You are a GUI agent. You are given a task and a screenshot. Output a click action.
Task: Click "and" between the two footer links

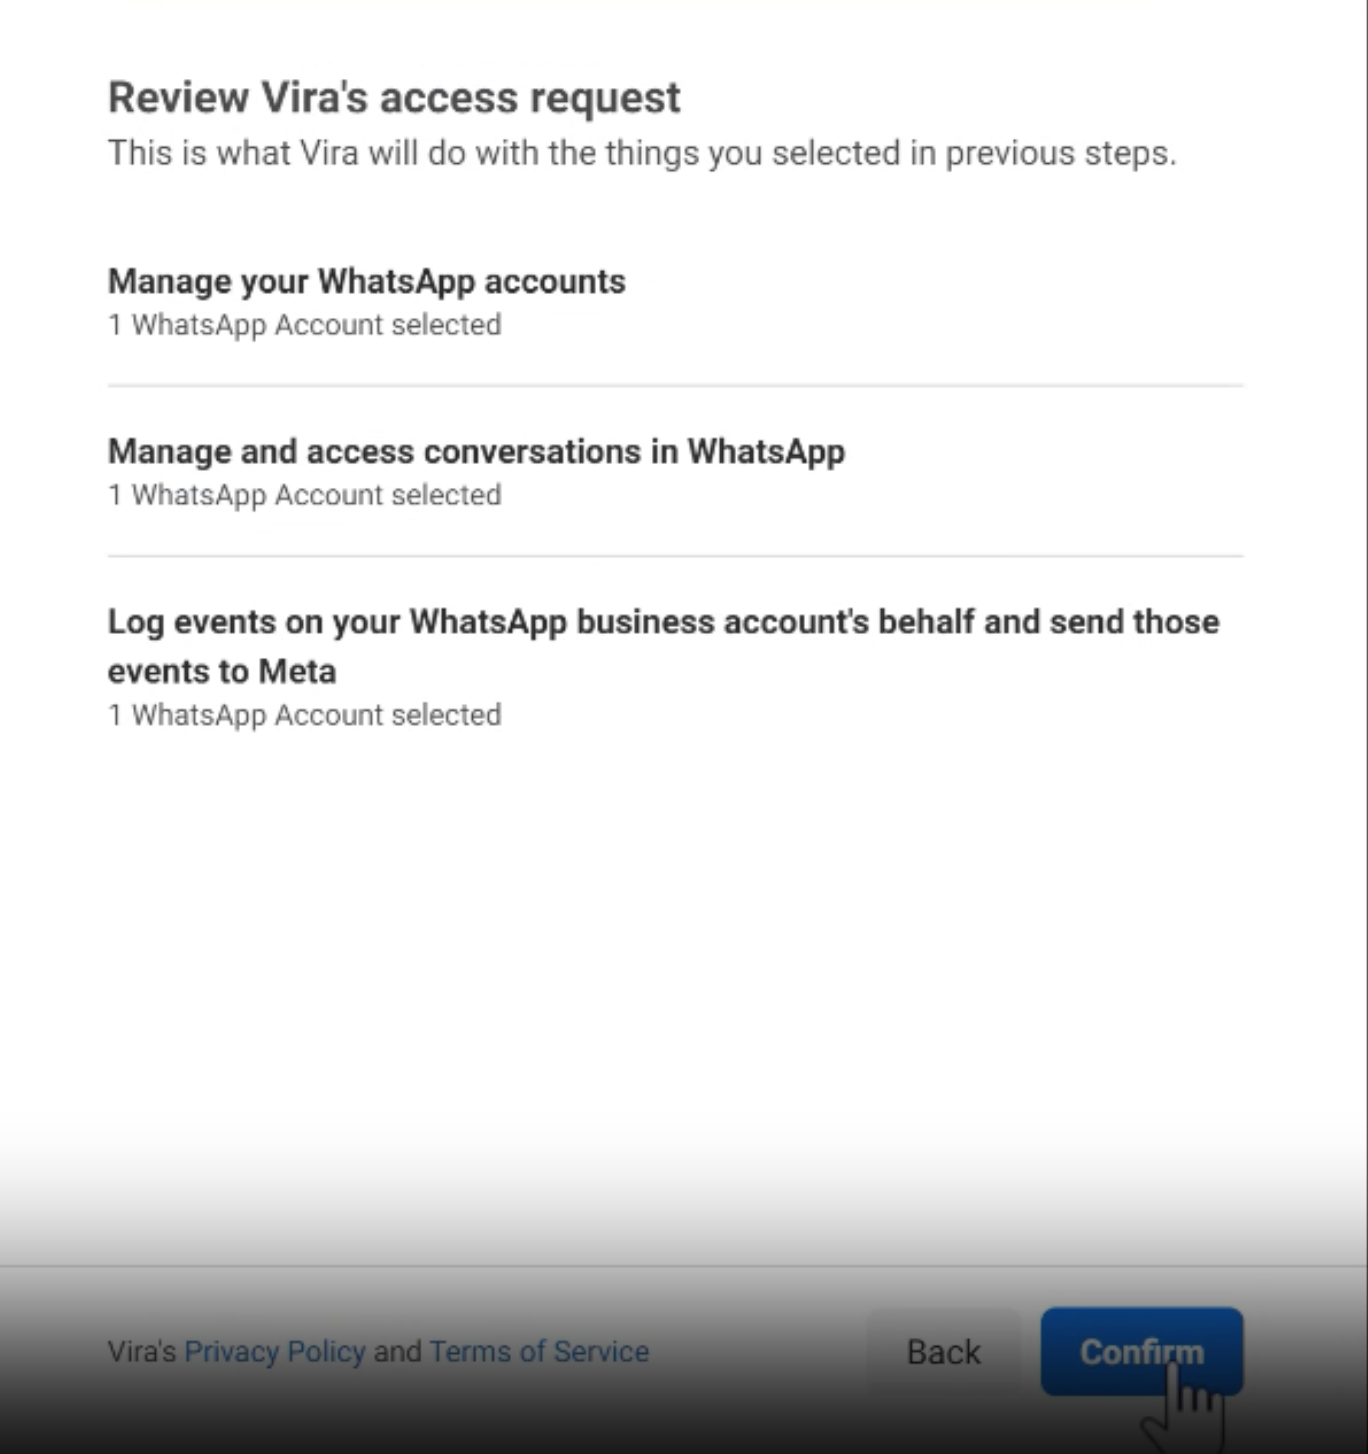[x=397, y=1351]
